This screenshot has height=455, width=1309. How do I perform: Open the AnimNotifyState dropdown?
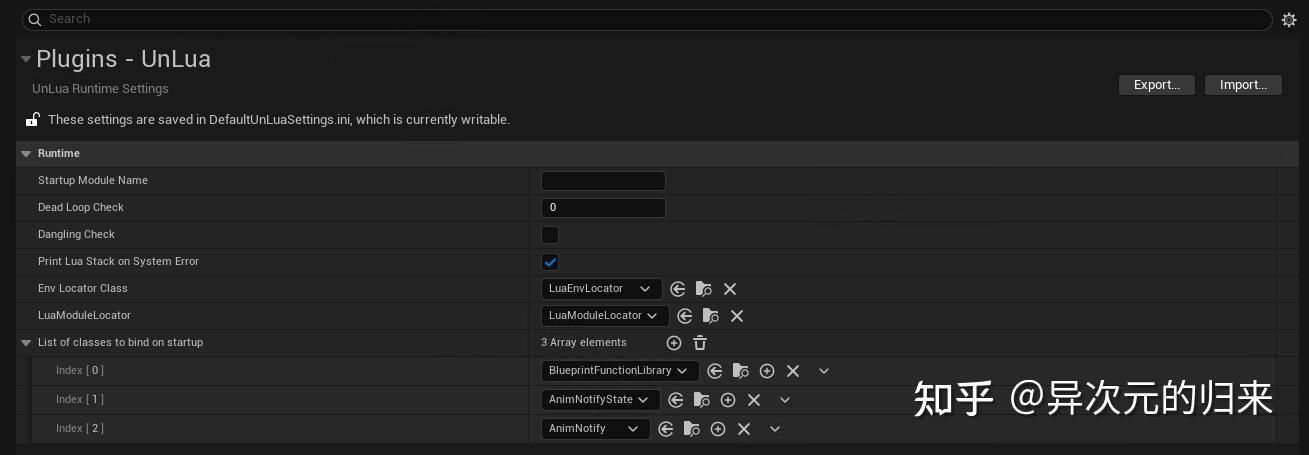tap(601, 400)
